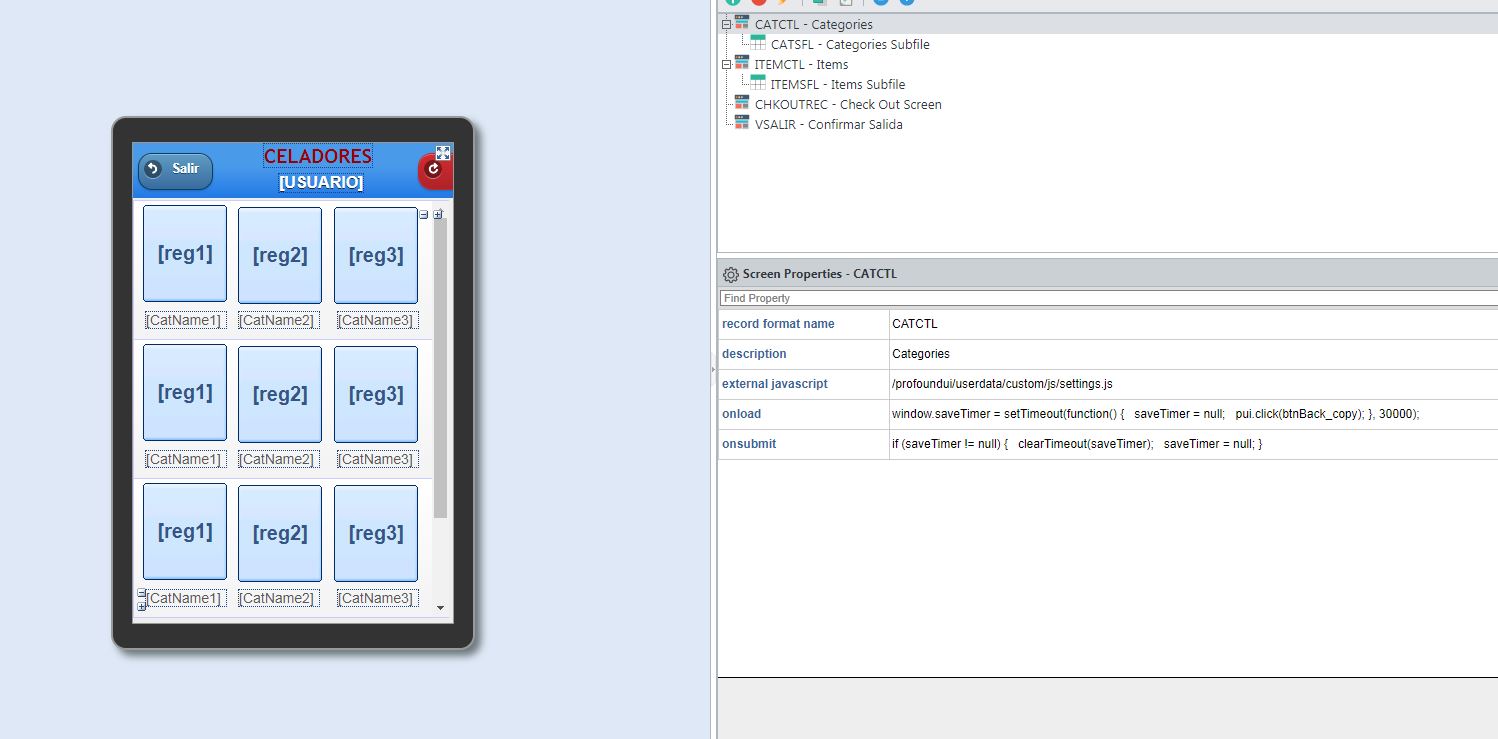Click the [reg1] button in the top row
1498x739 pixels.
(x=185, y=254)
